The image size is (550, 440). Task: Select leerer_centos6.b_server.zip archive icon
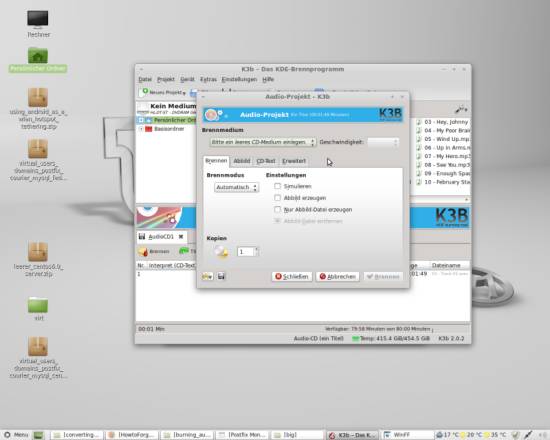38,252
